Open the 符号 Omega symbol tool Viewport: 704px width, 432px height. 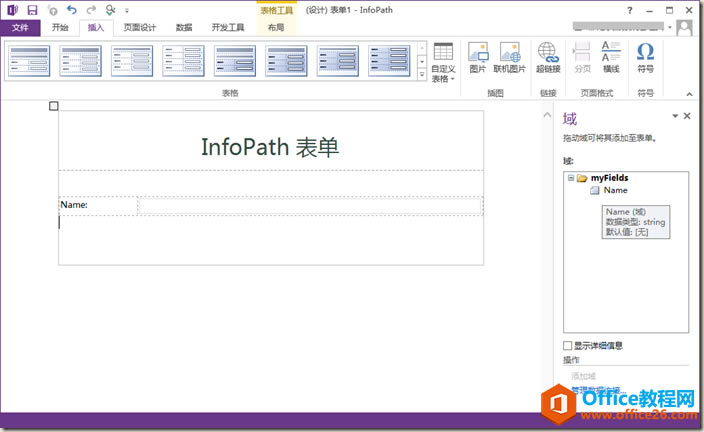pyautogui.click(x=645, y=58)
